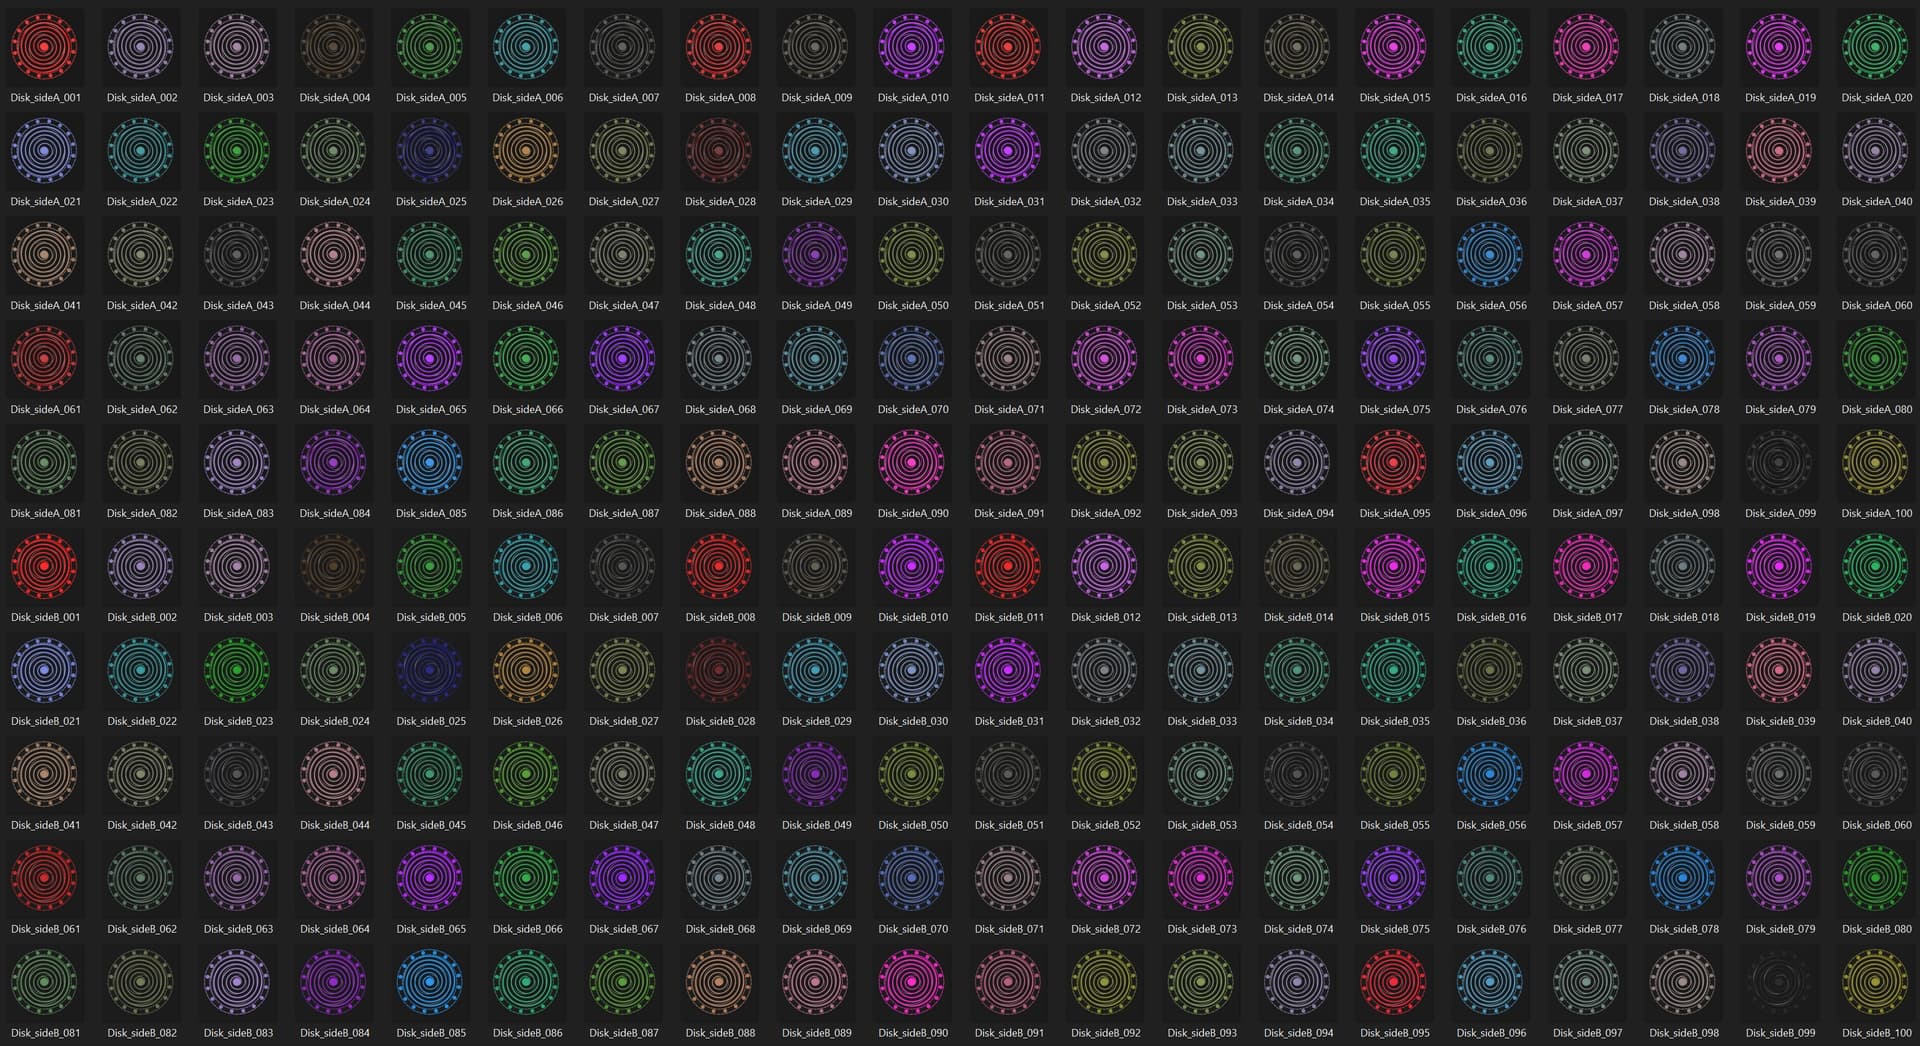The width and height of the screenshot is (1920, 1046).
Task: Click the Disk_sideA_100 label text
Action: tap(1875, 513)
